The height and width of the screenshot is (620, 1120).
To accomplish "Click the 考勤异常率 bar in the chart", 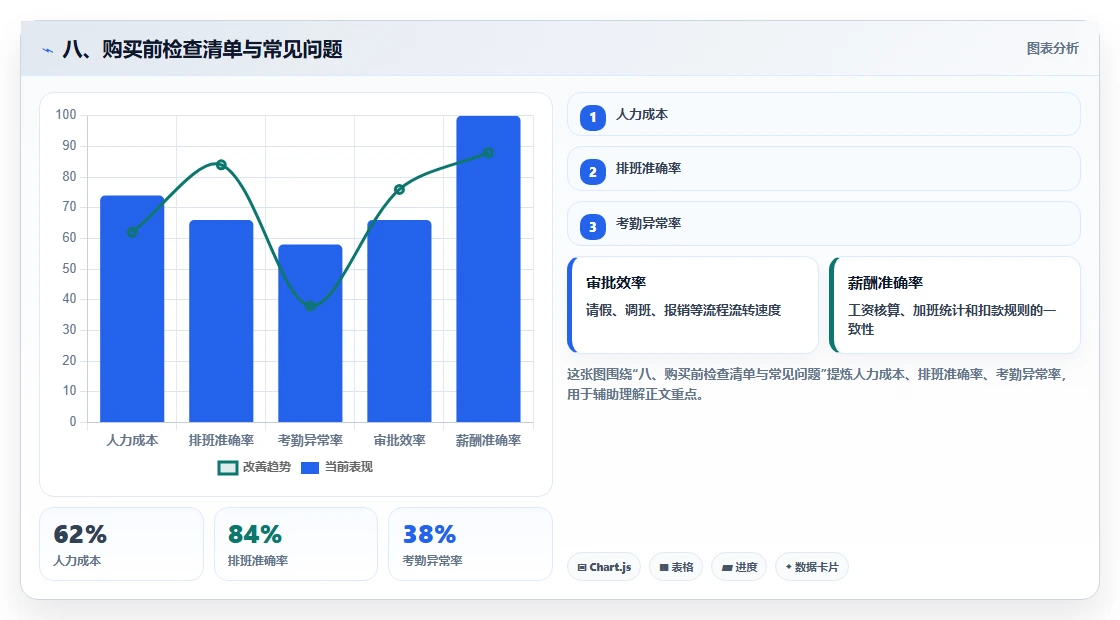I will point(310,333).
